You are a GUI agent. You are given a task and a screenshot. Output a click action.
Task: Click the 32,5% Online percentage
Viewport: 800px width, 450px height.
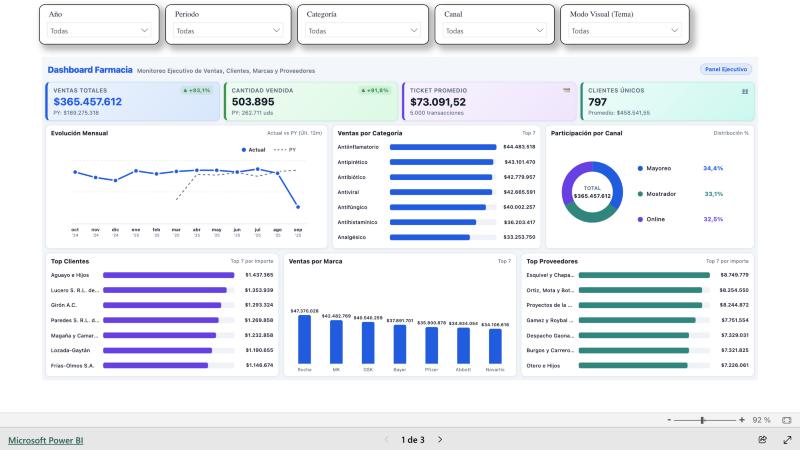(x=713, y=219)
